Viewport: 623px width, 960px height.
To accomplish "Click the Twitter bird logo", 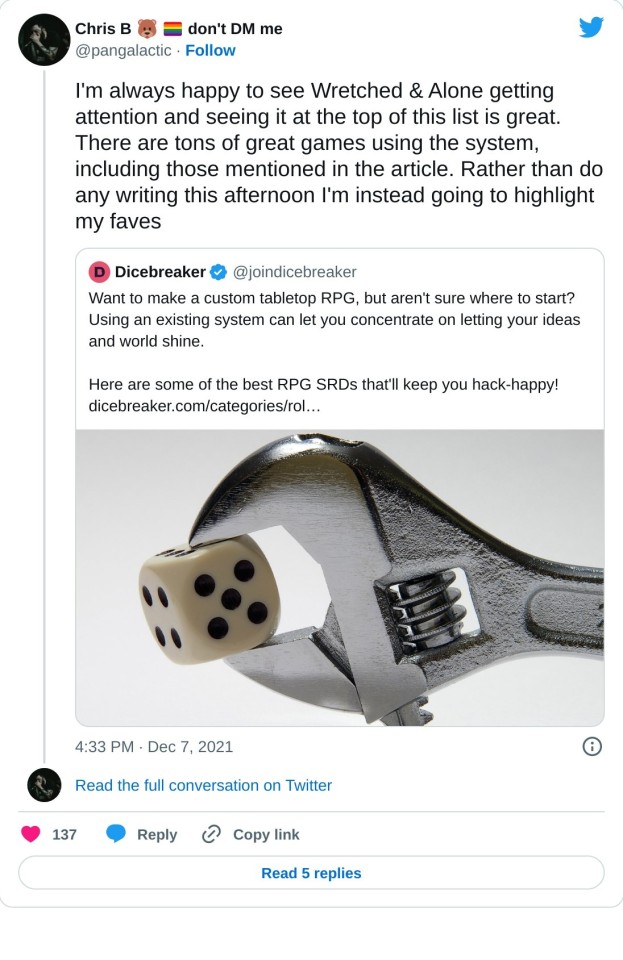I will (591, 28).
